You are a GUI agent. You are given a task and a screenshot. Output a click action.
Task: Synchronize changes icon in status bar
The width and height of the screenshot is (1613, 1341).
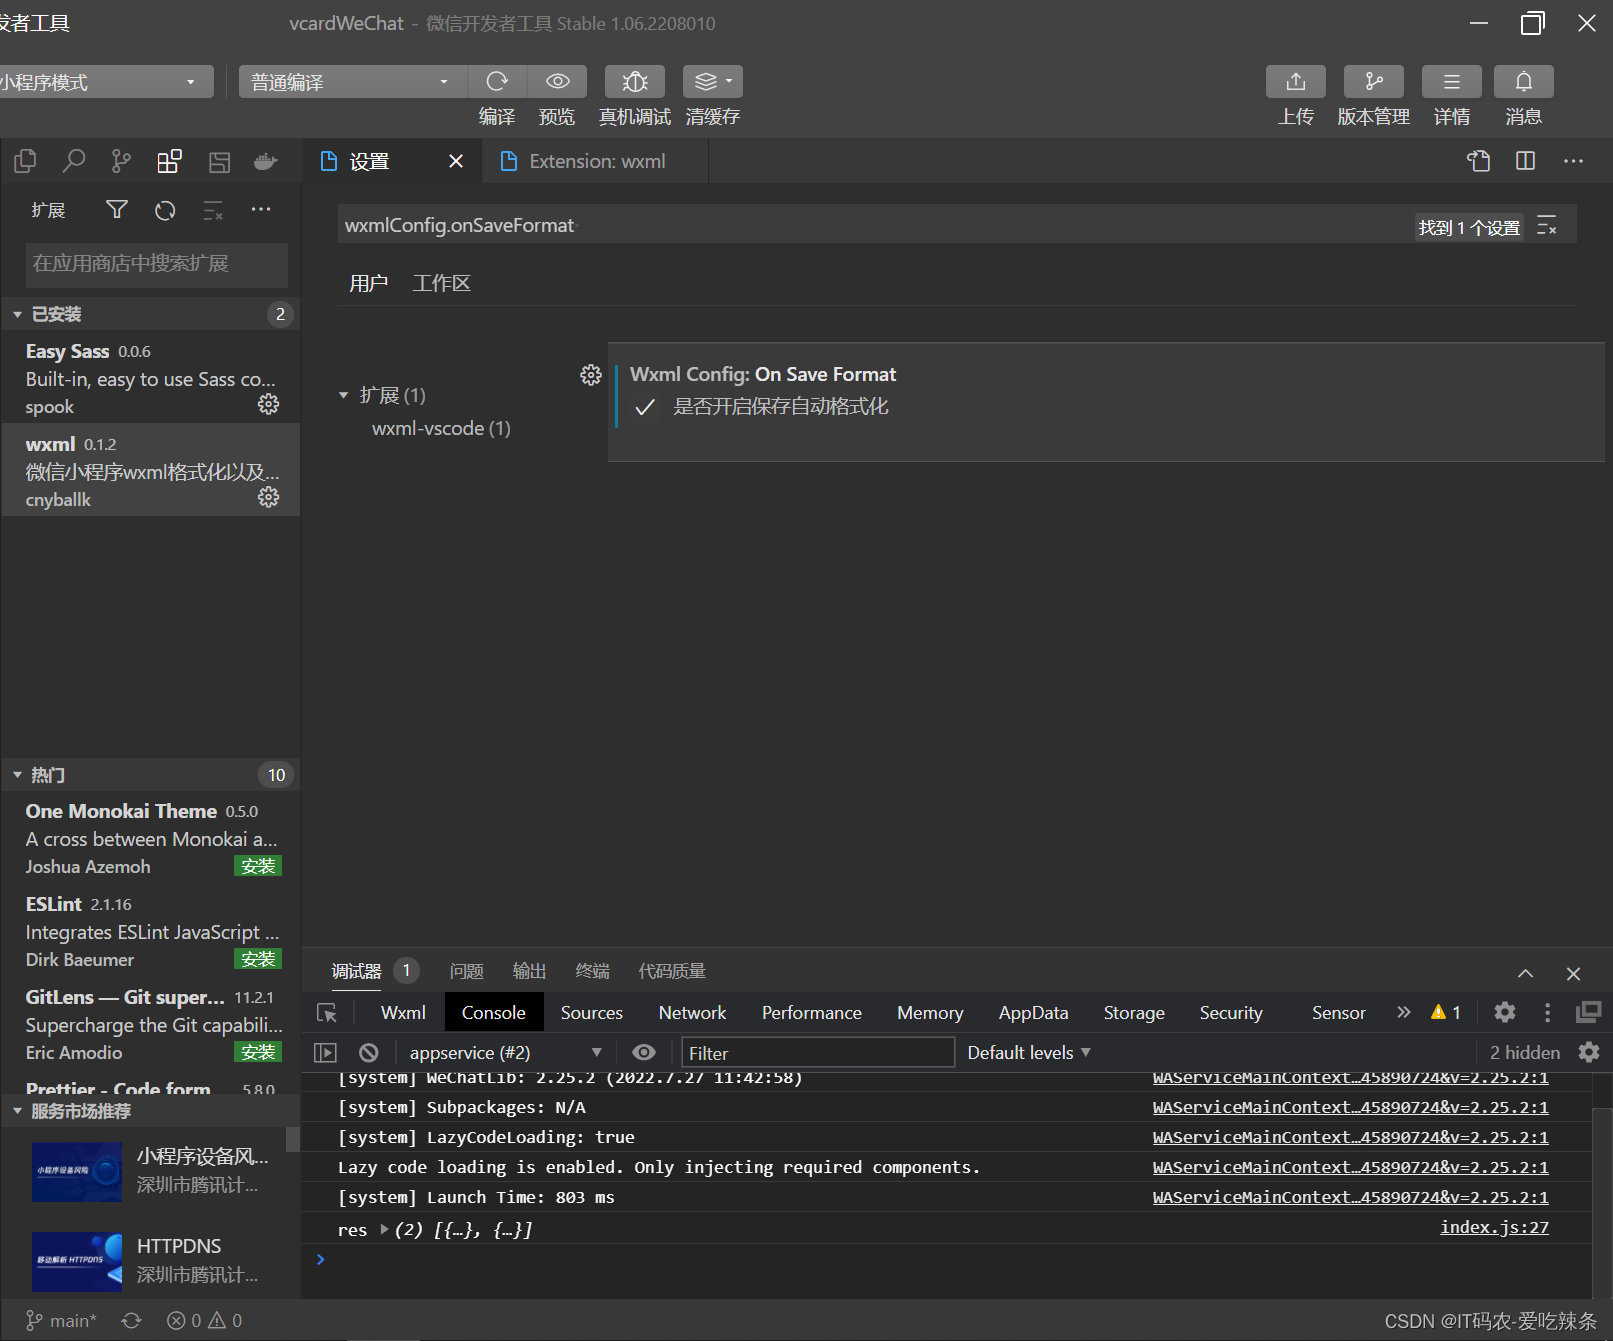[x=131, y=1320]
